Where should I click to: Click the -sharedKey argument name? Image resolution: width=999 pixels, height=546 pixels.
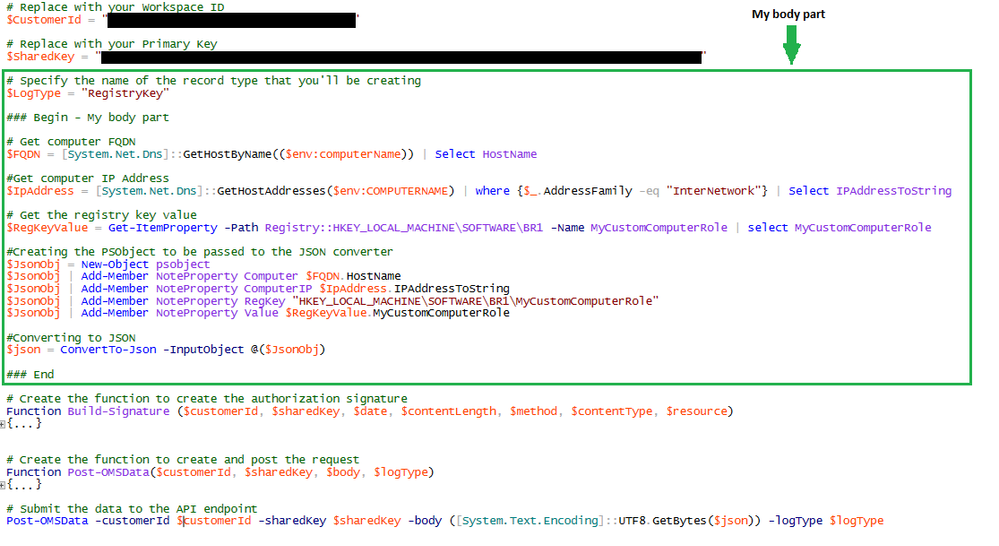292,521
